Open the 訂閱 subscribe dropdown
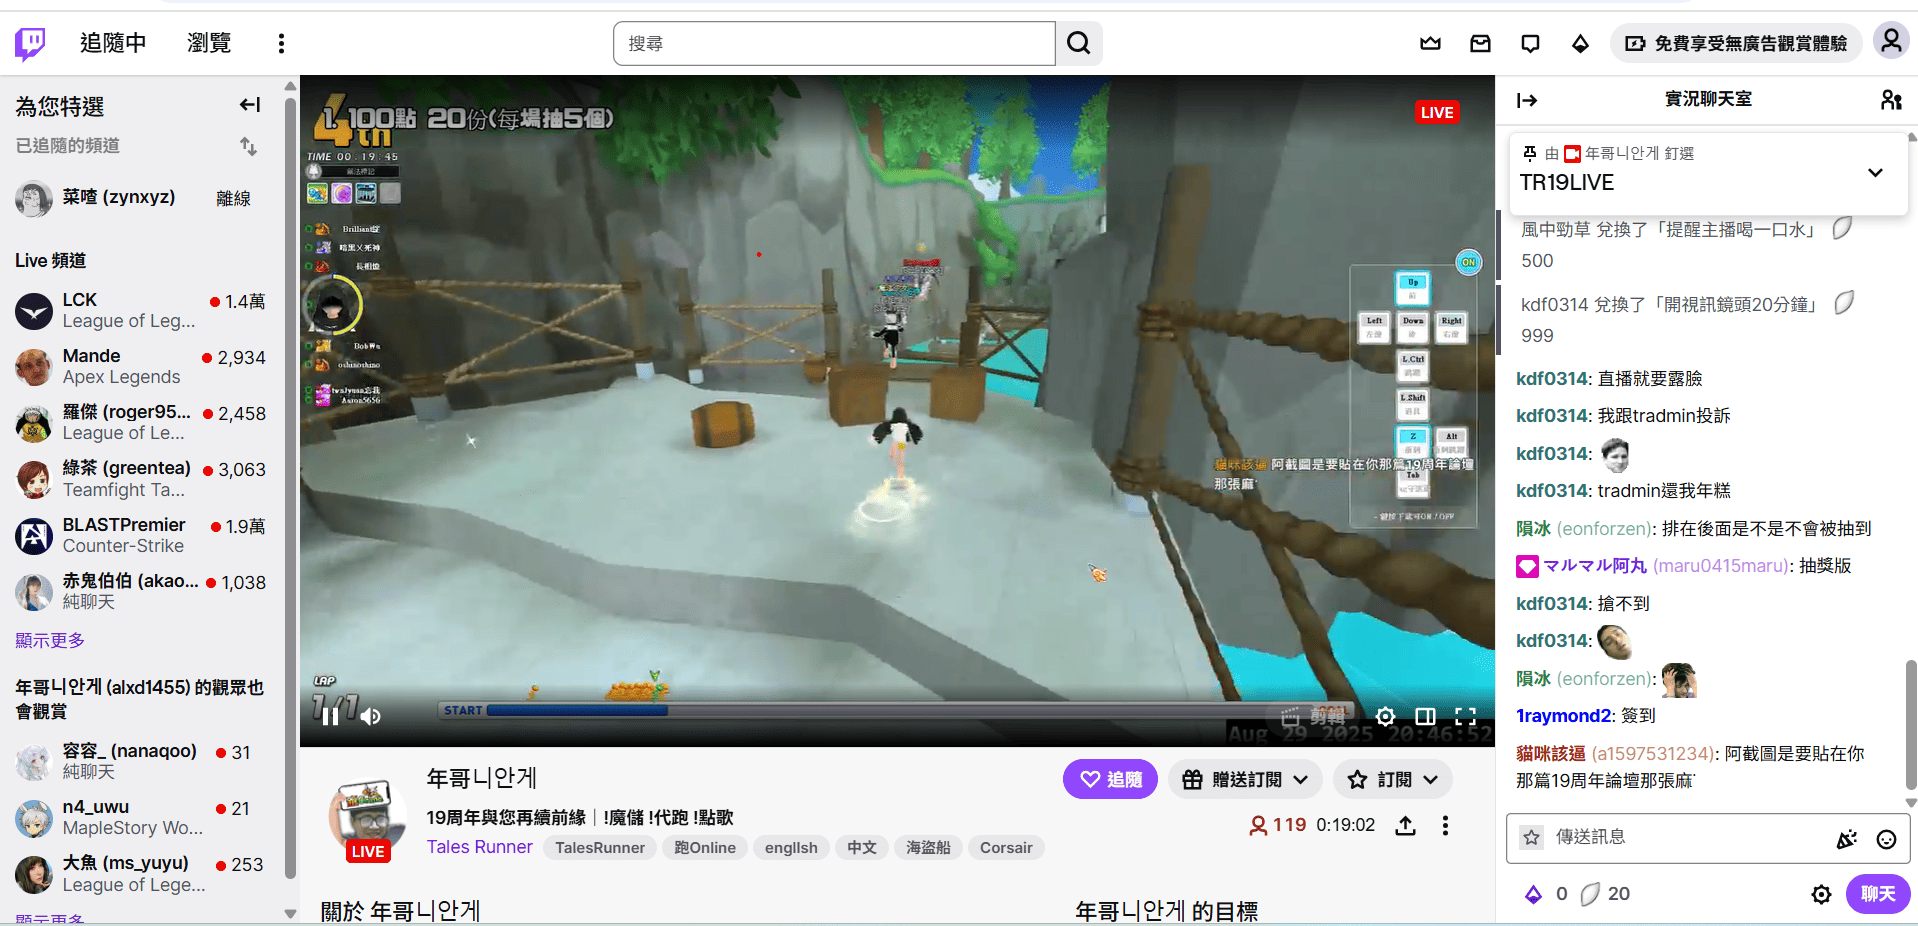 click(1393, 779)
